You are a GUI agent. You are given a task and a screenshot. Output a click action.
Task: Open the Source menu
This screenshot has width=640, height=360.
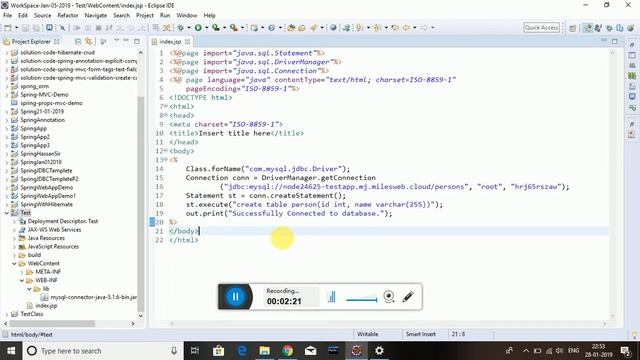[42, 15]
